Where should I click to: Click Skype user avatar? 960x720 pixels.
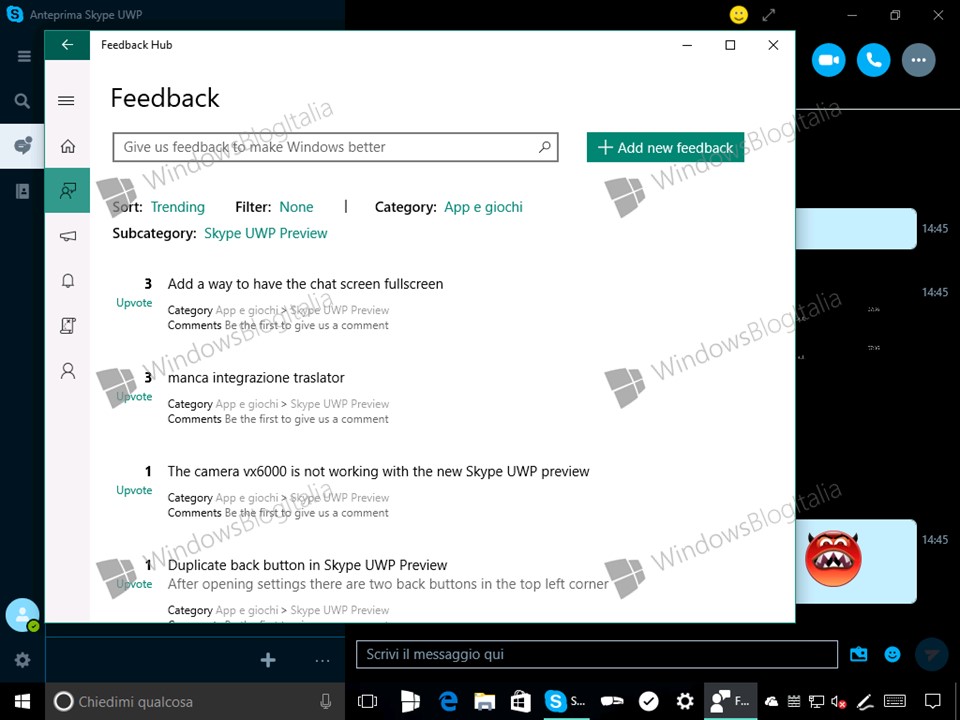tap(22, 615)
